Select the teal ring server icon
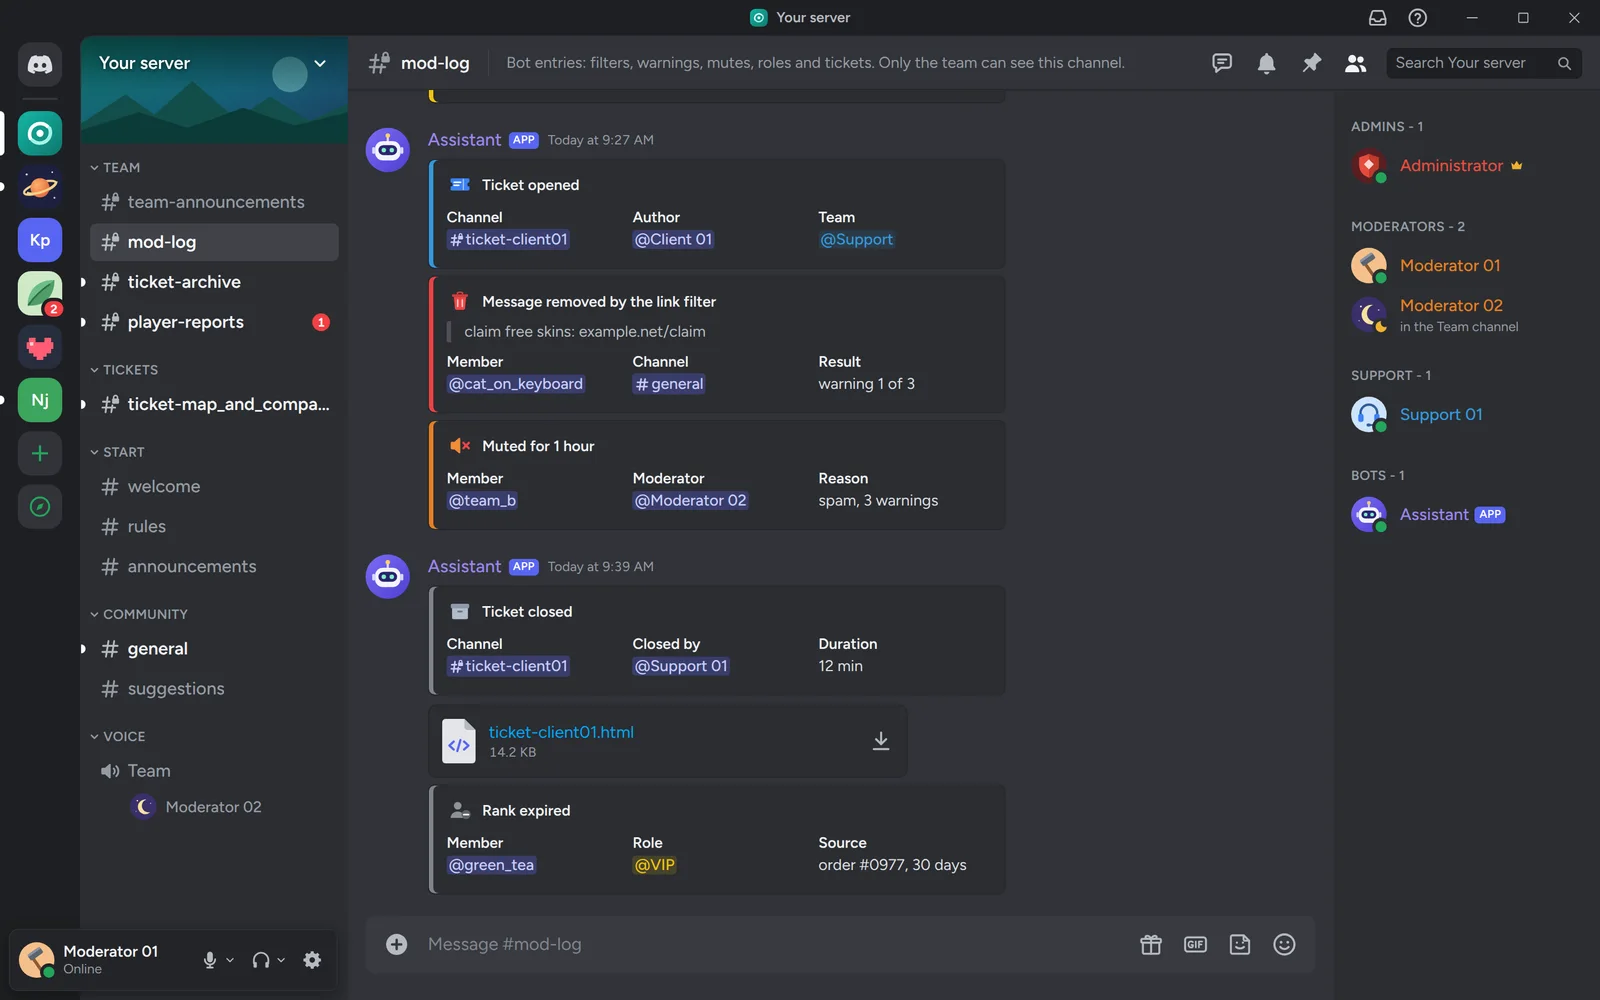 (40, 133)
